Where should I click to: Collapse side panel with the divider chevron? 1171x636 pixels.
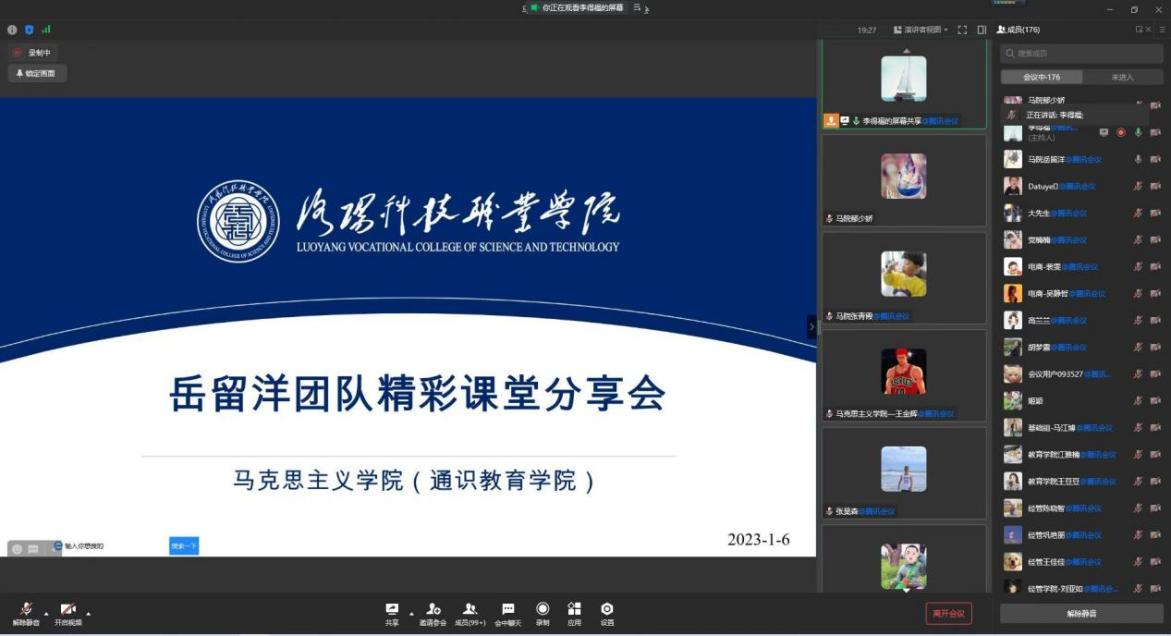812,327
